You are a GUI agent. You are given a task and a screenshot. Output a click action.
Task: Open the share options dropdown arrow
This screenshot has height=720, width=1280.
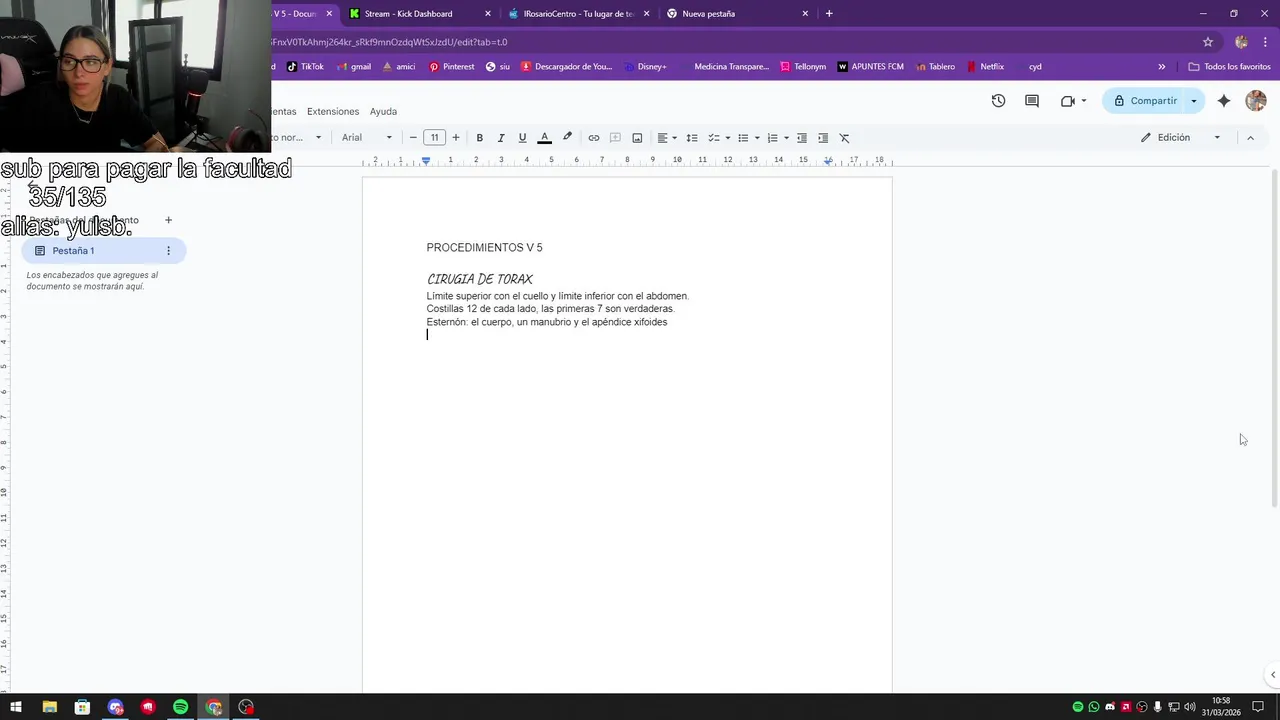[1193, 101]
